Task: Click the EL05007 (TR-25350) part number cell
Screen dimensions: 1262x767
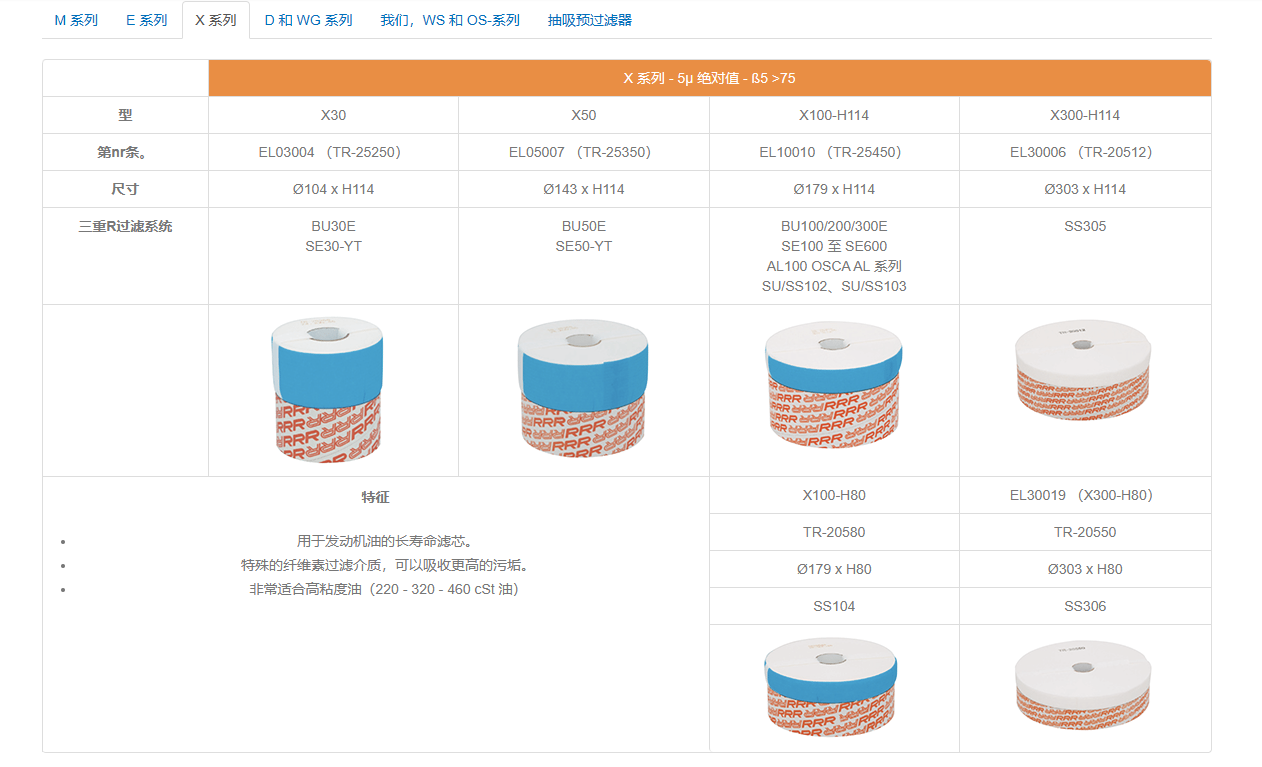Action: [x=583, y=152]
